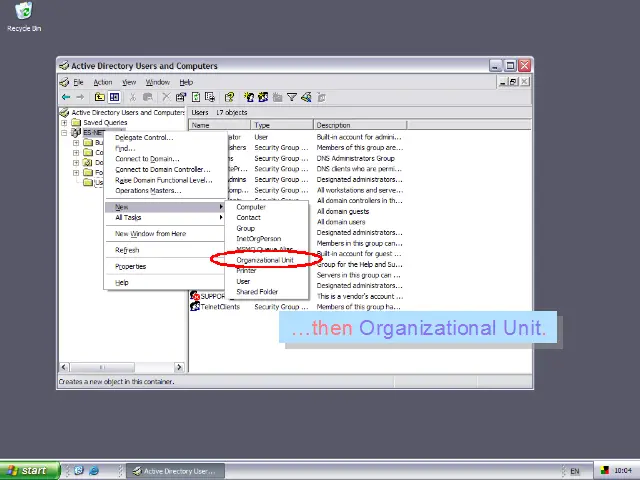The image size is (640, 480).
Task: Collapse the ES-NET domain node
Action: [64, 133]
